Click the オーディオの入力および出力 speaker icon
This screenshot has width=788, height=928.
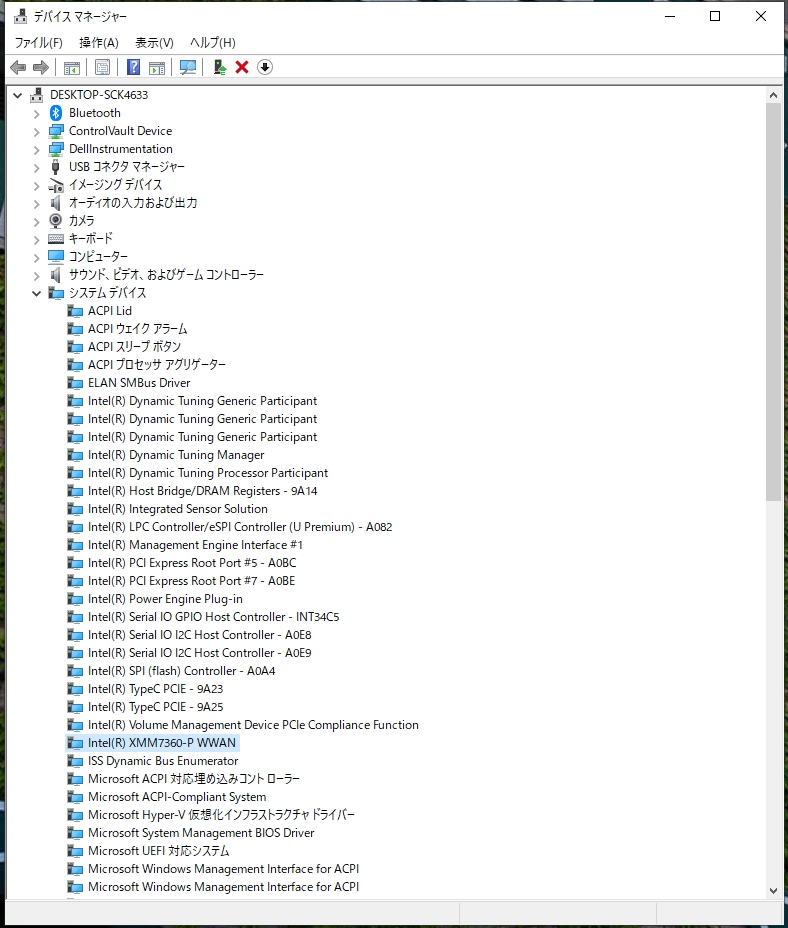(56, 203)
